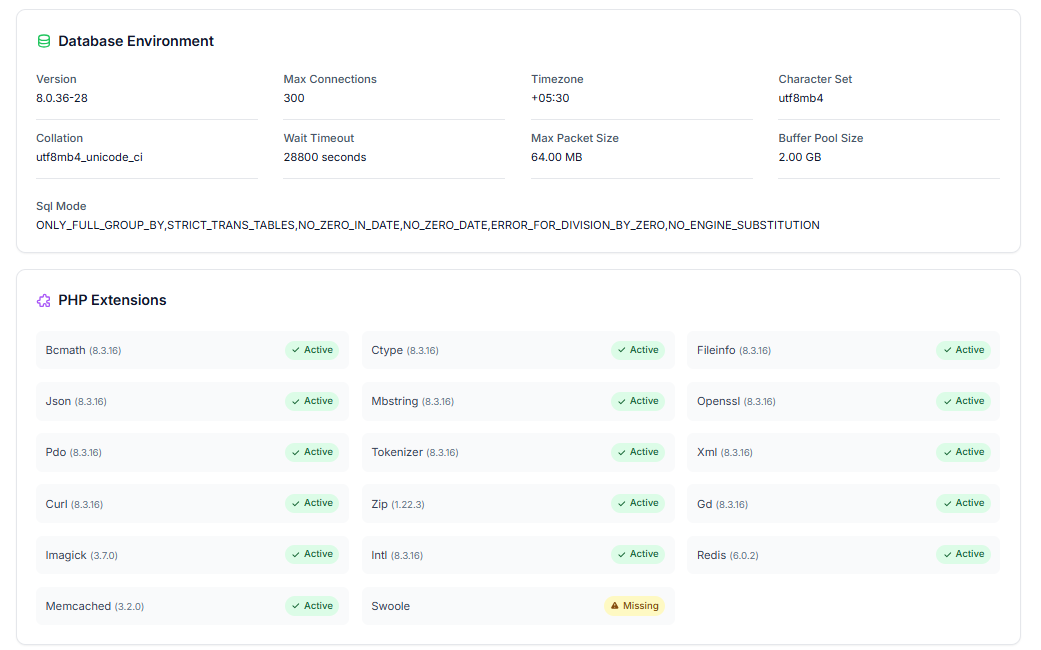
Task: Click the Wait Timeout label
Action: click(x=319, y=138)
